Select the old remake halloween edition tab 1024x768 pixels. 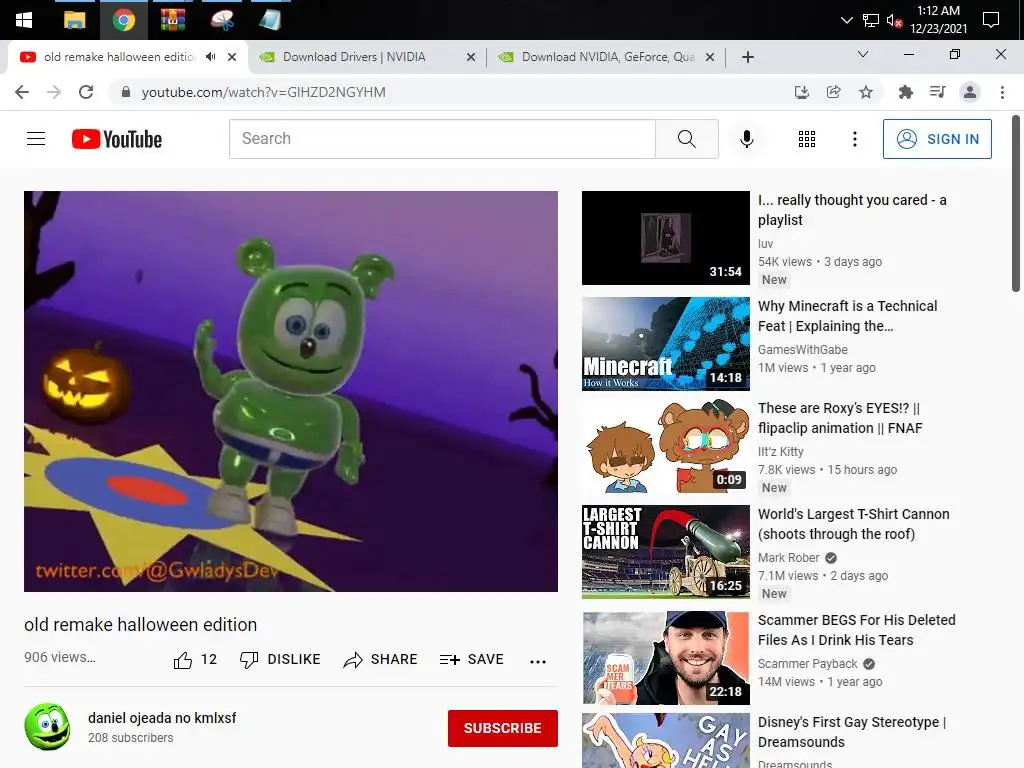[x=118, y=57]
